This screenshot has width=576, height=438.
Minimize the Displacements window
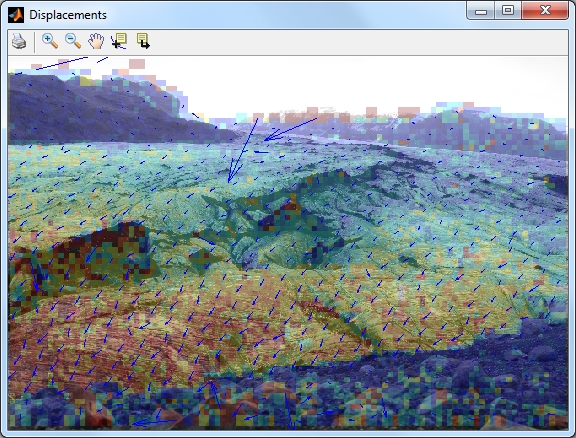click(x=480, y=11)
